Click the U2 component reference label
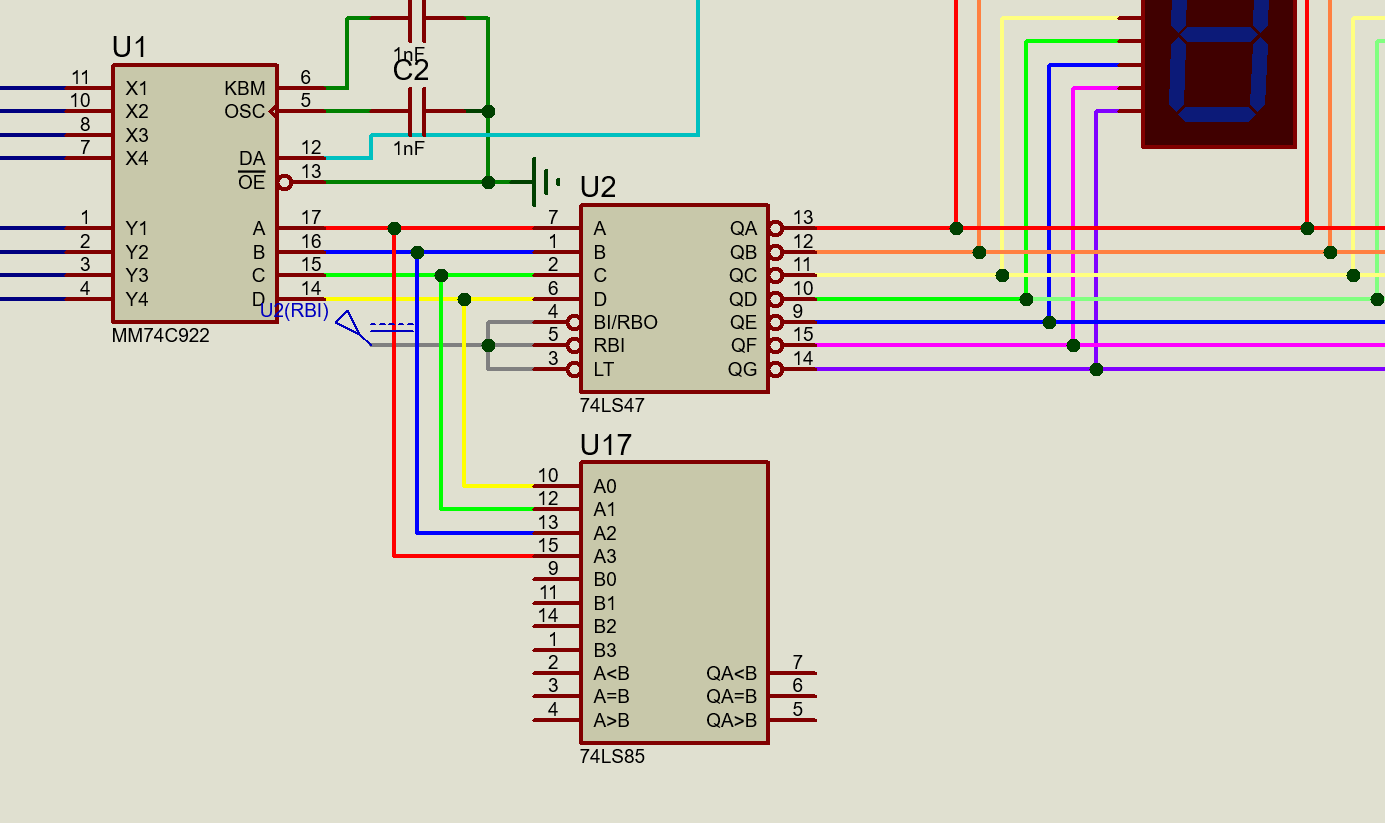The width and height of the screenshot is (1385, 823). (598, 187)
